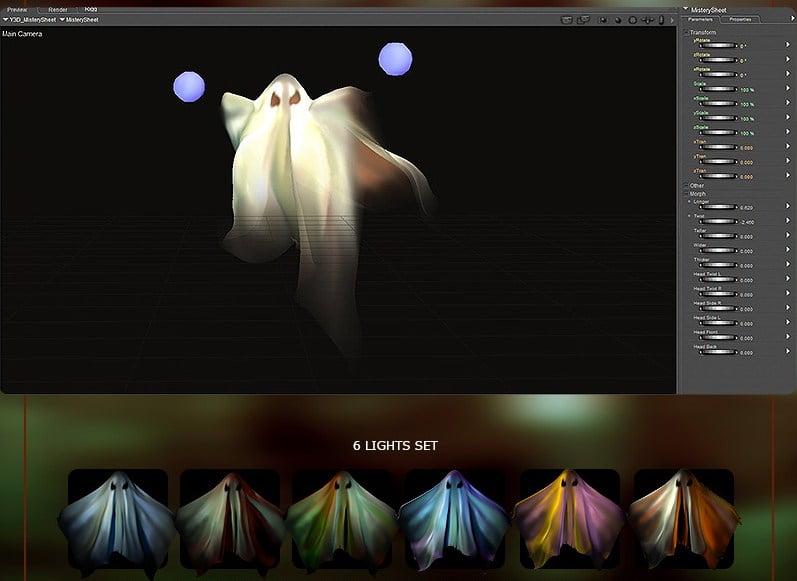Click the crosshair-style icon in the preview toolbar
Image resolution: width=797 pixels, height=581 pixels.
point(648,20)
